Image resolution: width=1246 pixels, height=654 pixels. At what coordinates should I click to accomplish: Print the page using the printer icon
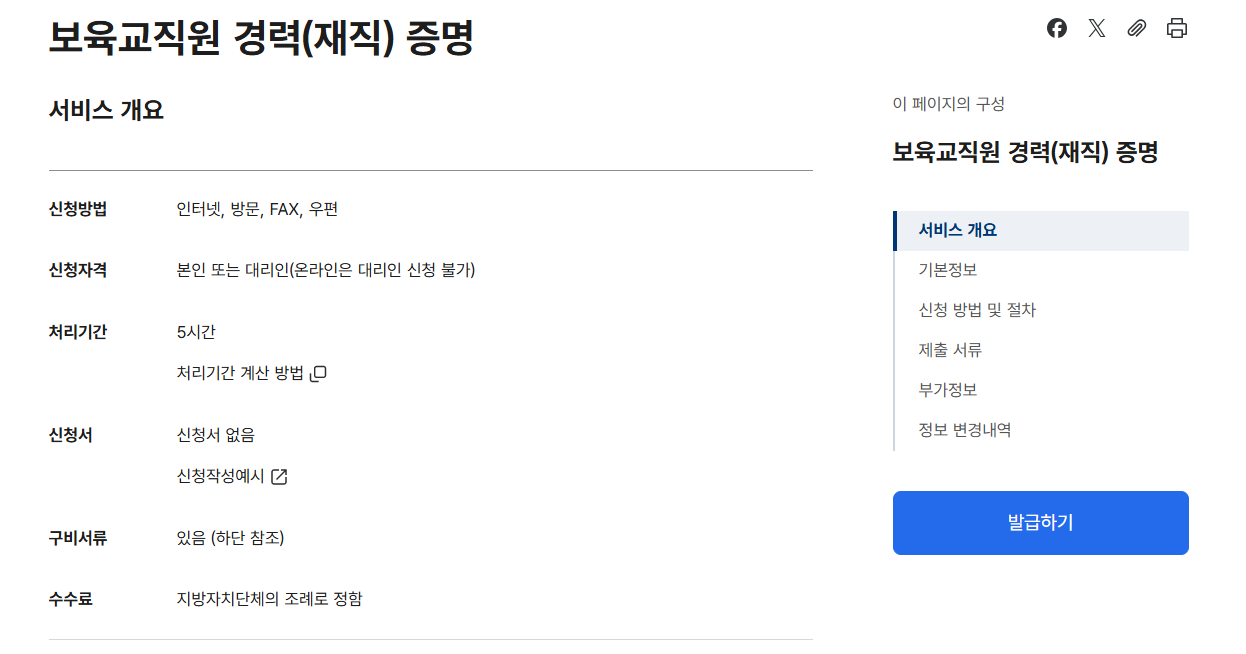tap(1177, 29)
